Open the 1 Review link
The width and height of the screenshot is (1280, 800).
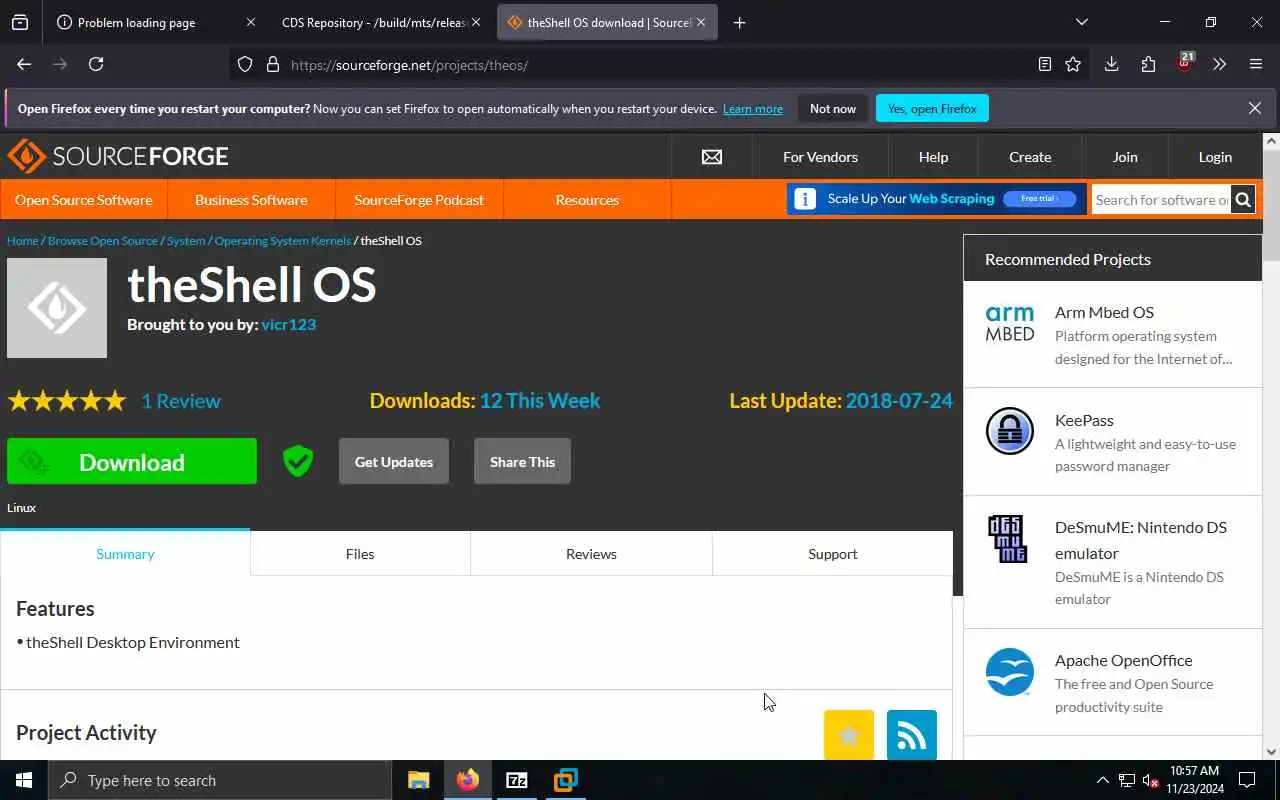[181, 400]
